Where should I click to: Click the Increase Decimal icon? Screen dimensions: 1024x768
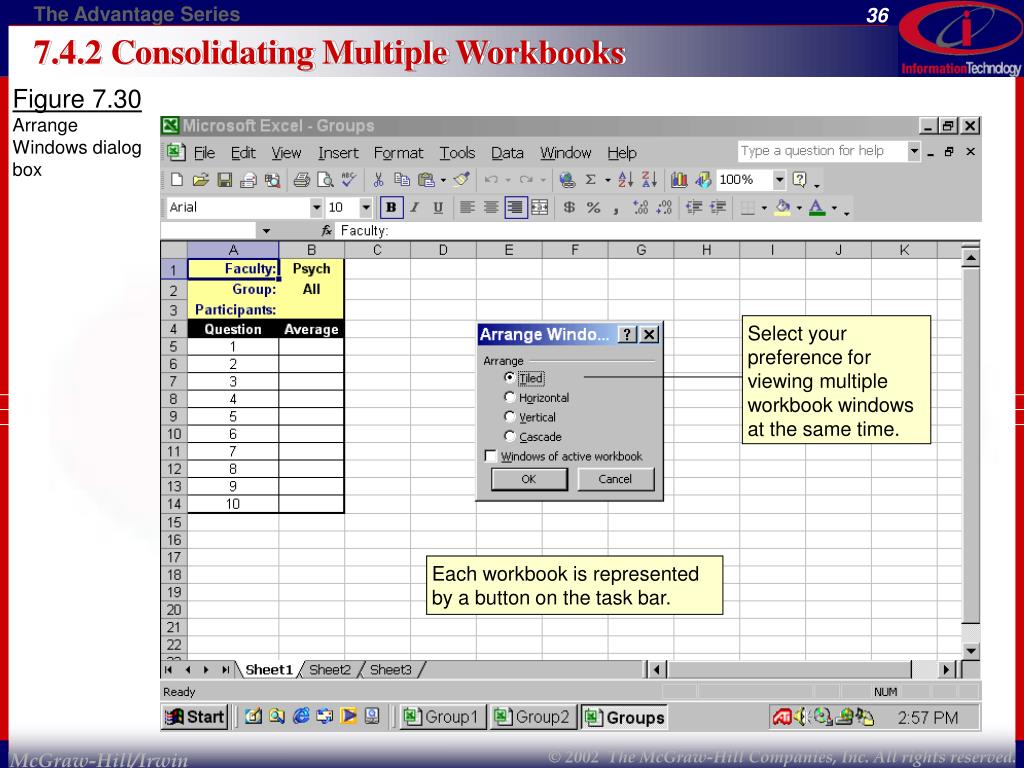click(x=641, y=208)
